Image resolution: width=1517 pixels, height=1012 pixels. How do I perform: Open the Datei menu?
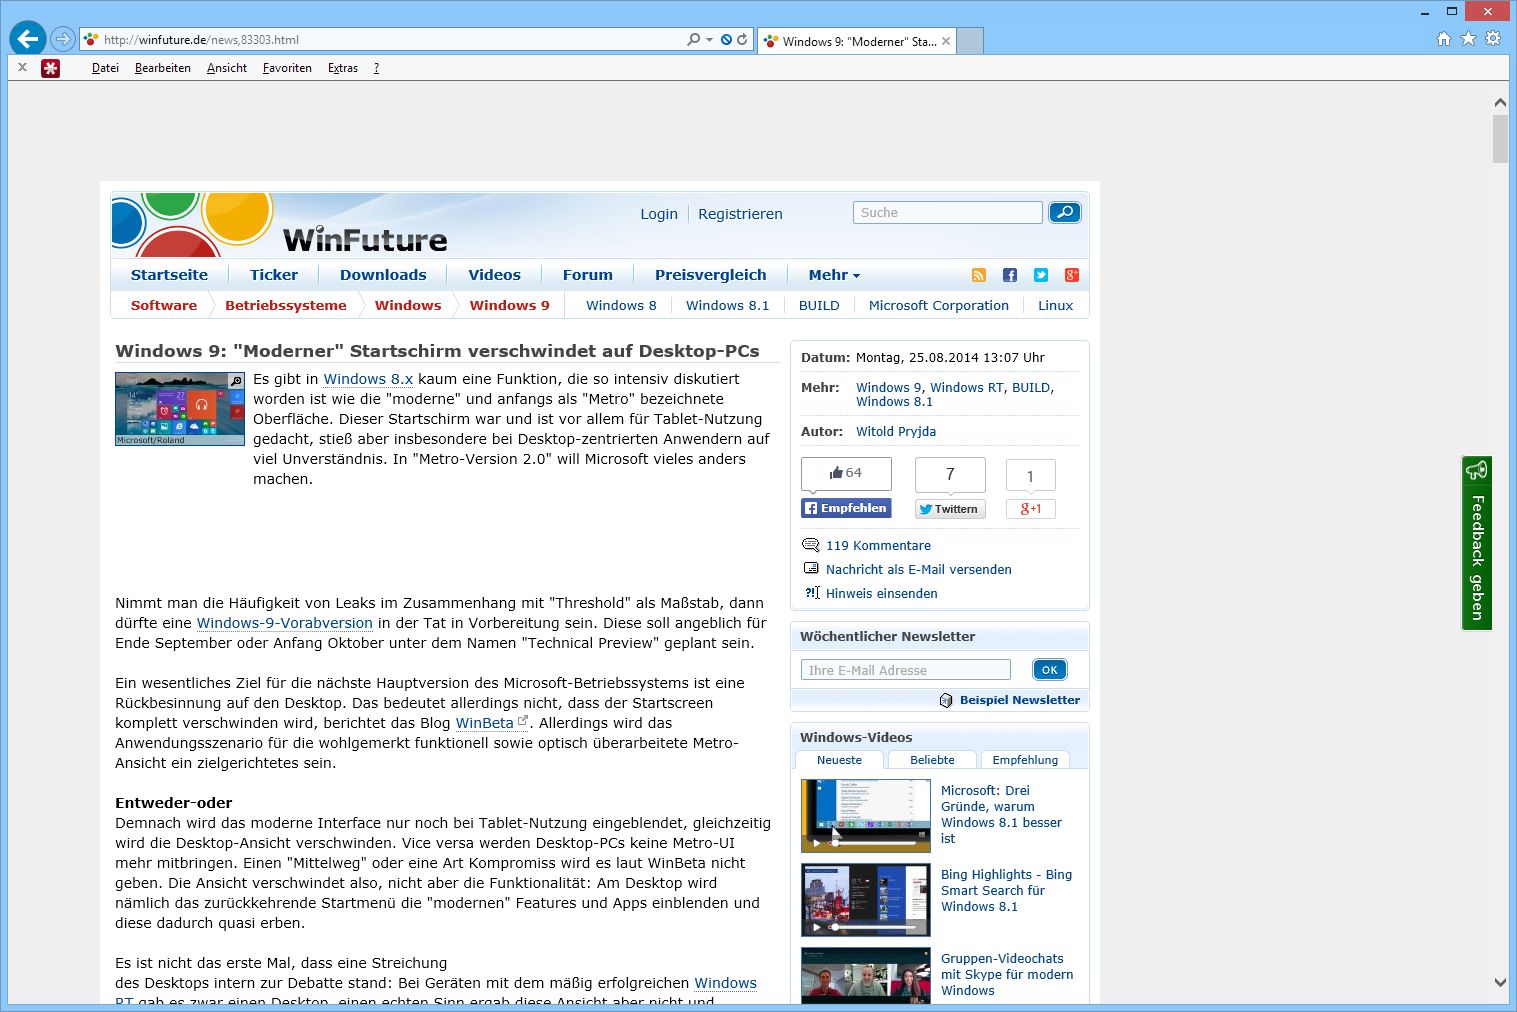pos(105,68)
